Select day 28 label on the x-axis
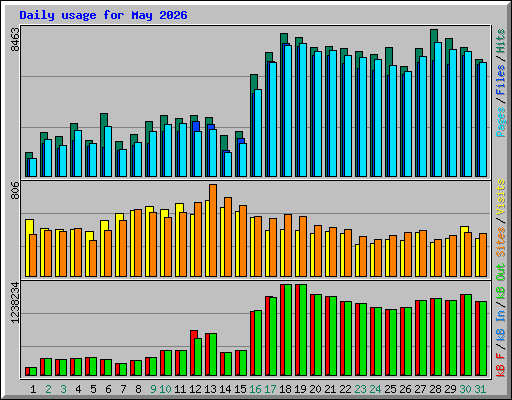The width and height of the screenshot is (512, 400). pos(435,389)
